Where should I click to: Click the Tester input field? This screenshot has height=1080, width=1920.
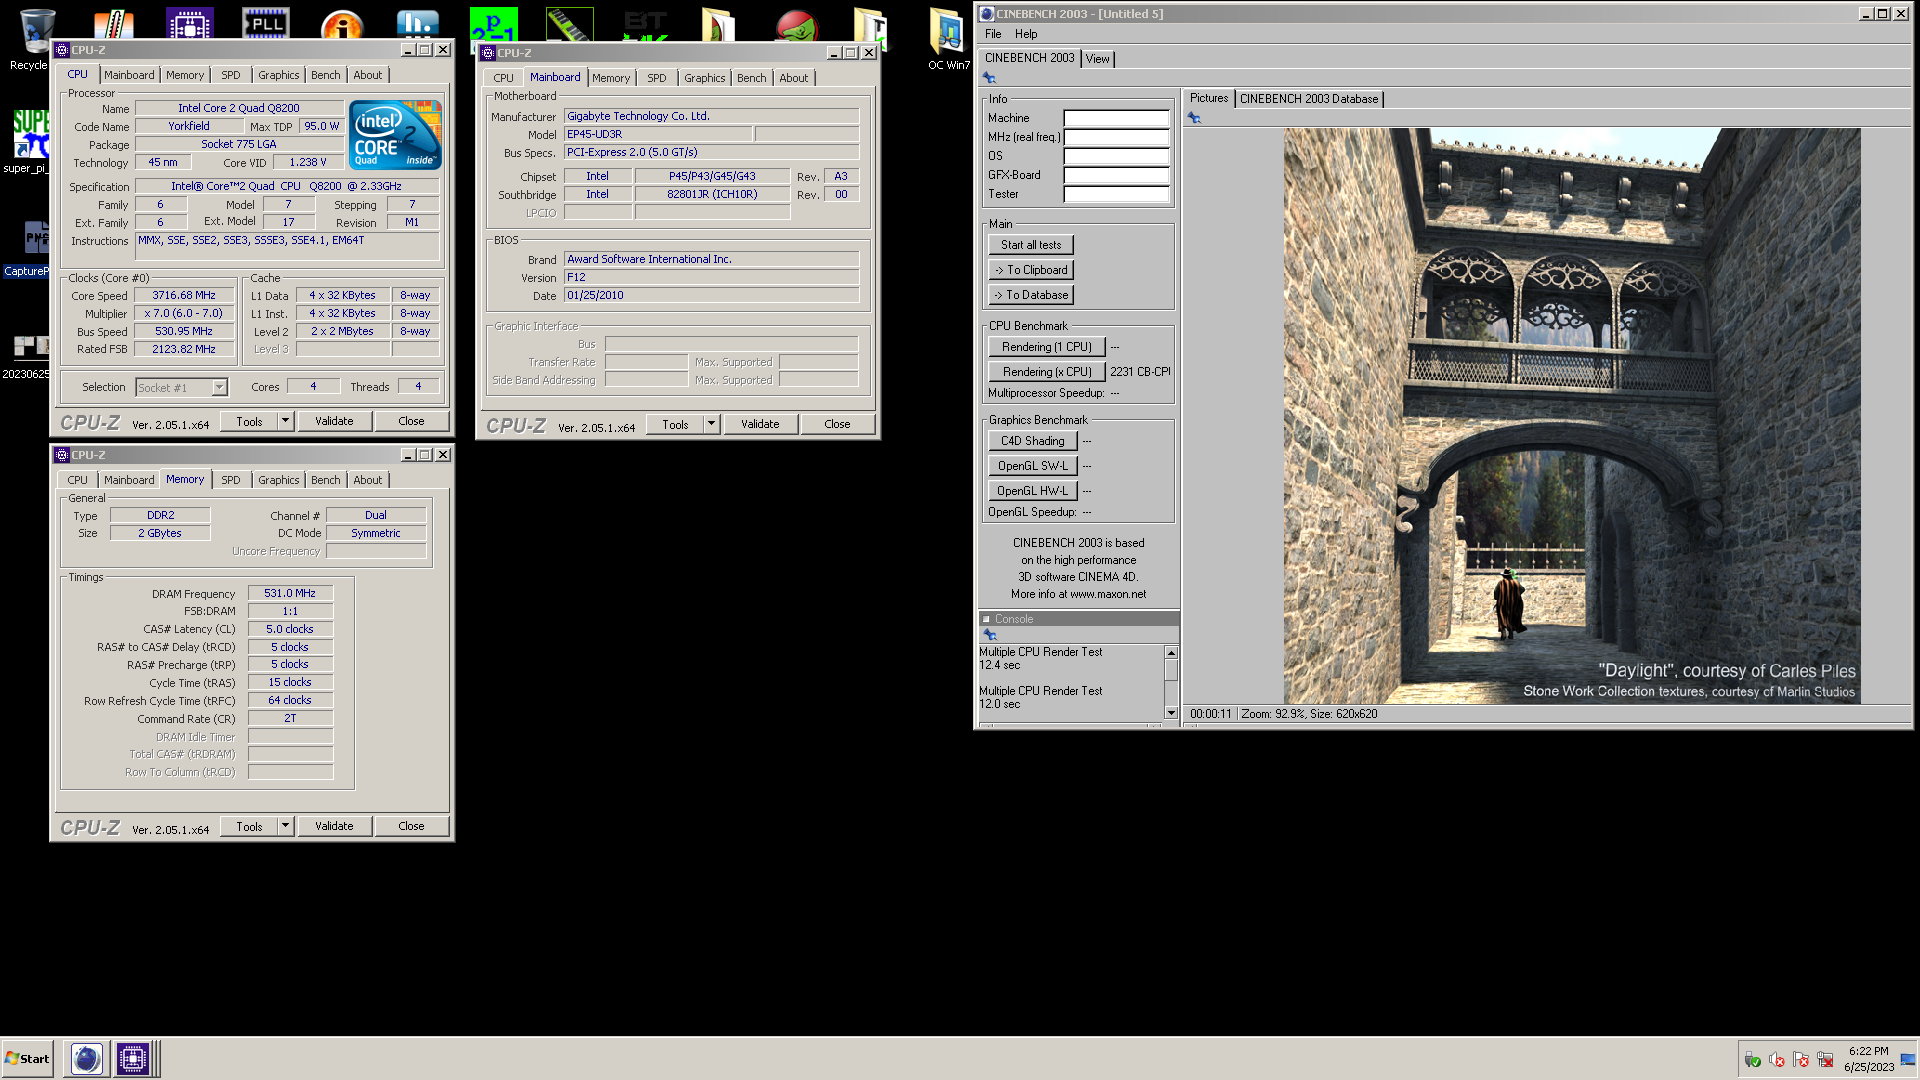click(1116, 194)
